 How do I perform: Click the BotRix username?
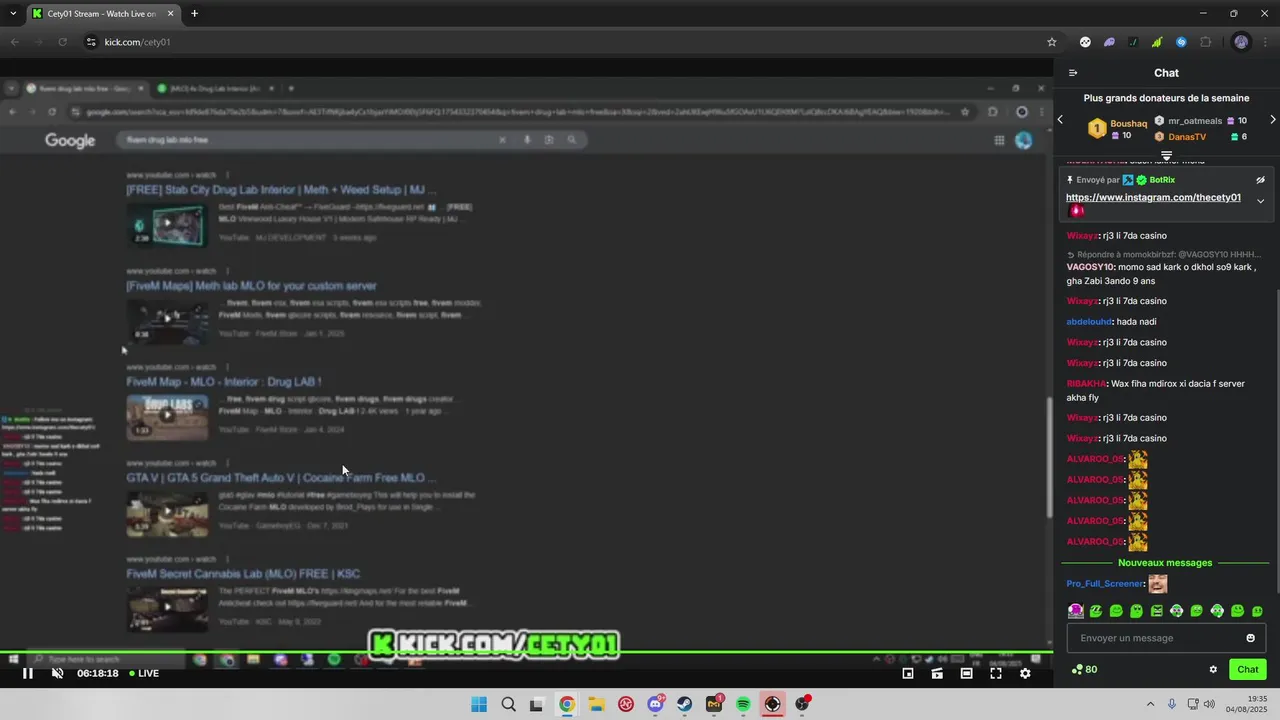1162,180
